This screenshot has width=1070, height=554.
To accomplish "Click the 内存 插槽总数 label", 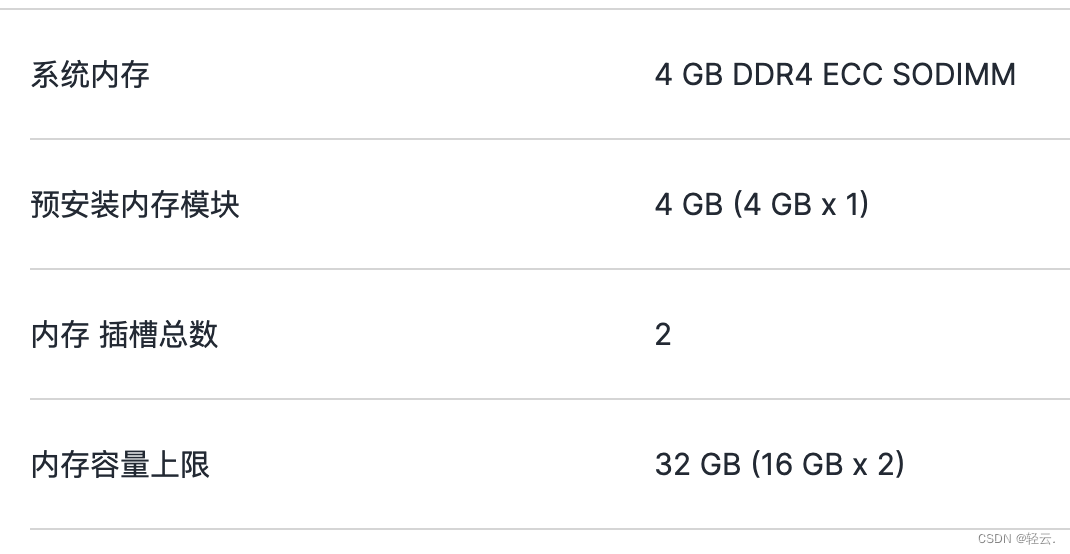I will click(124, 335).
